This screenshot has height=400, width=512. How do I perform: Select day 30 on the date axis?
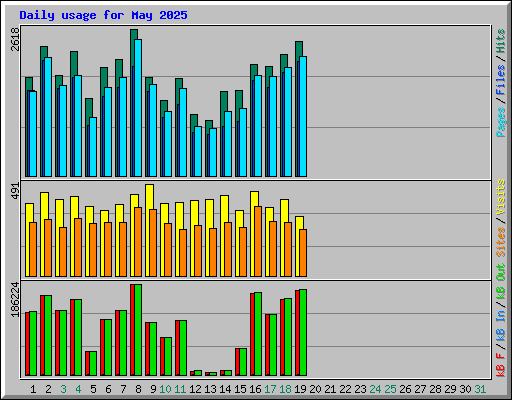point(465,389)
